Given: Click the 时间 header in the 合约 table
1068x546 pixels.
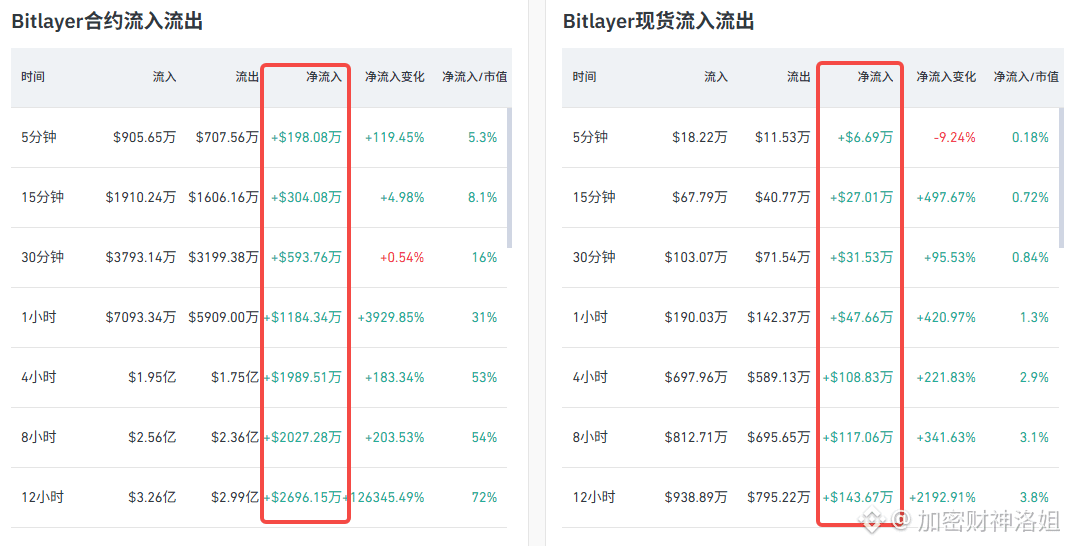Looking at the screenshot, I should pyautogui.click(x=33, y=77).
